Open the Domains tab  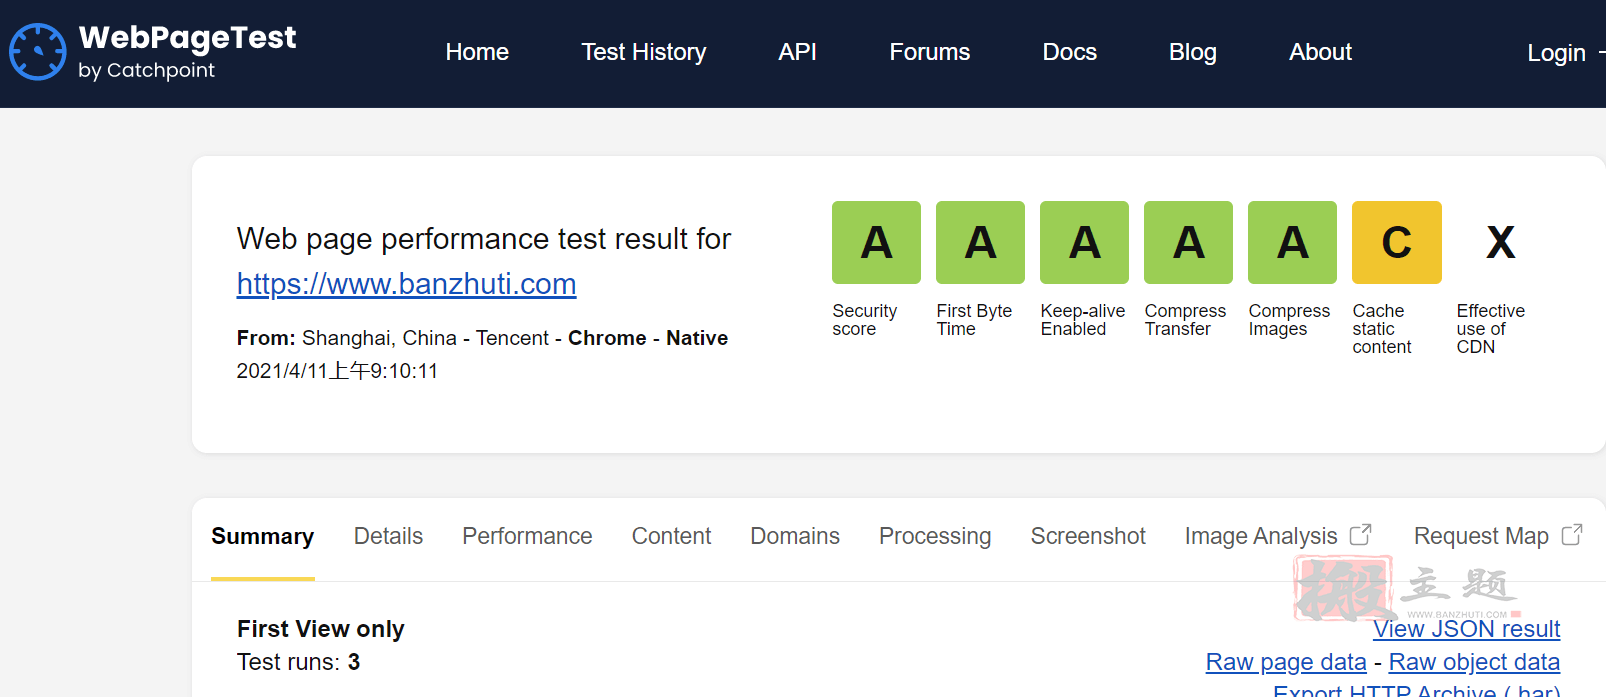(795, 536)
